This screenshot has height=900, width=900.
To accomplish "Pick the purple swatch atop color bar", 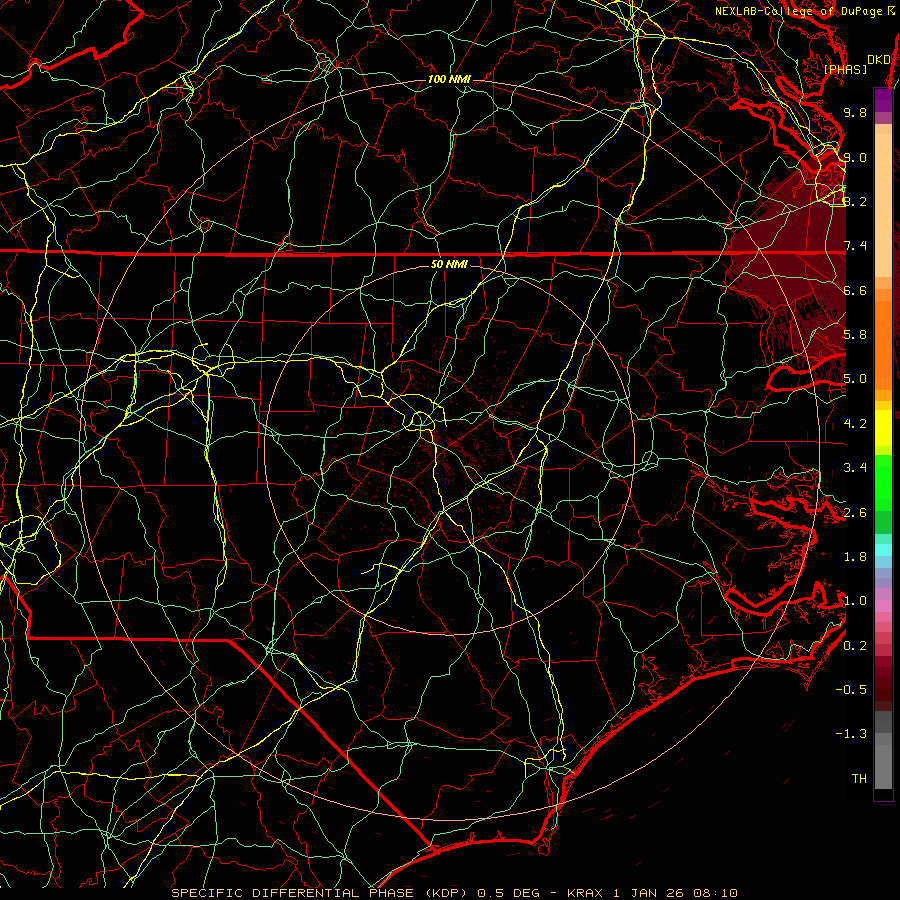I will pyautogui.click(x=883, y=100).
